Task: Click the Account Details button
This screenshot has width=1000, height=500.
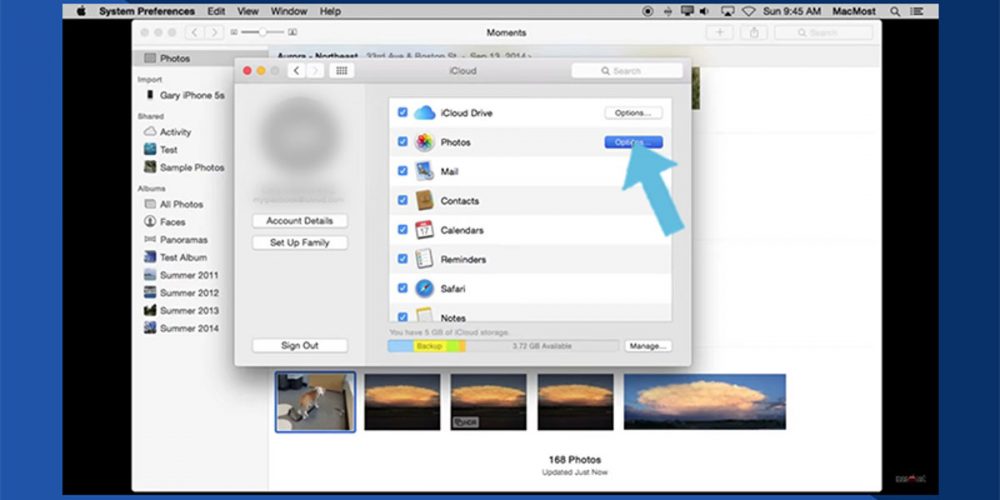Action: (300, 221)
